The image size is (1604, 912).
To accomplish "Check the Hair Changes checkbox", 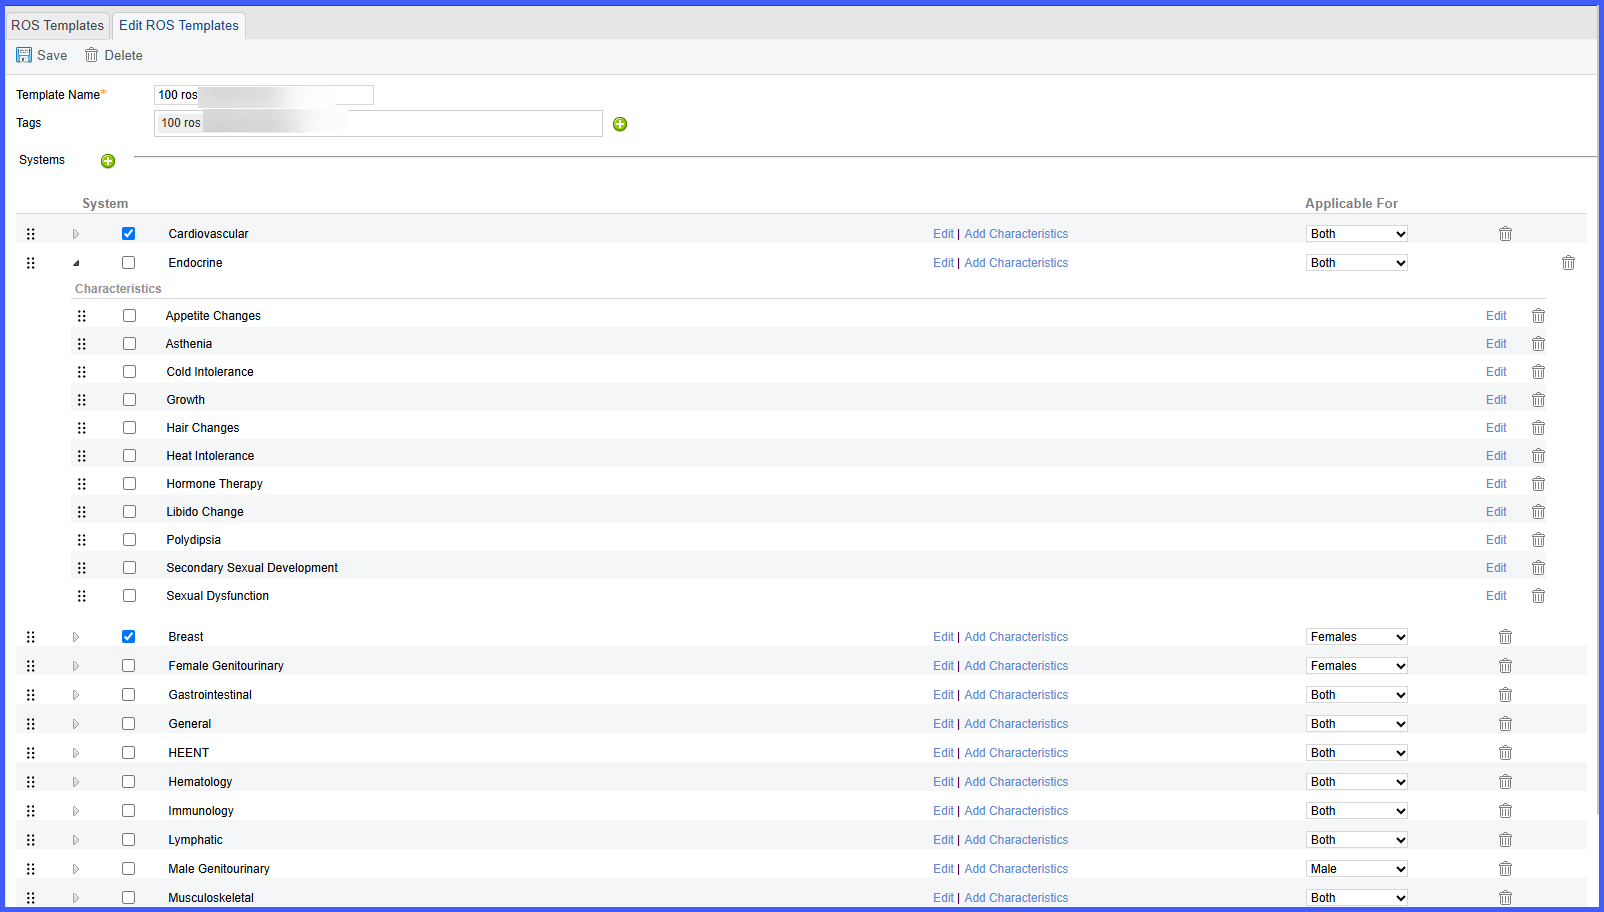I will click(x=129, y=428).
